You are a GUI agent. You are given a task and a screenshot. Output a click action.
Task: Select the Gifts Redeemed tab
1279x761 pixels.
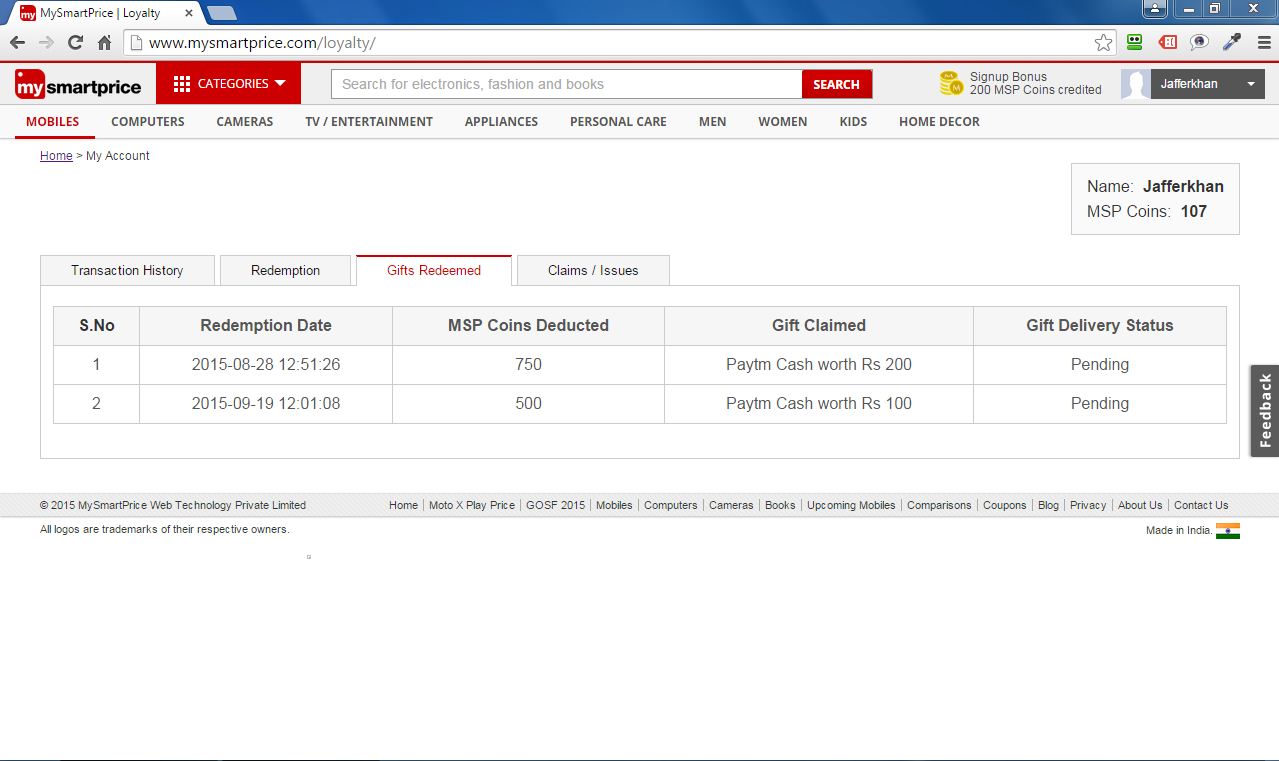(x=434, y=270)
